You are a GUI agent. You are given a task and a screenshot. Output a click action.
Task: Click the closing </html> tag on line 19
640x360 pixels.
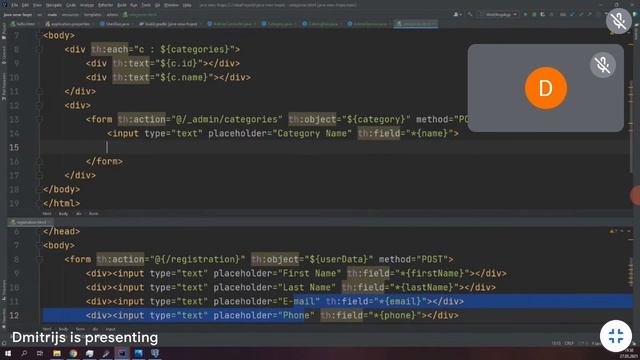[x=62, y=203]
